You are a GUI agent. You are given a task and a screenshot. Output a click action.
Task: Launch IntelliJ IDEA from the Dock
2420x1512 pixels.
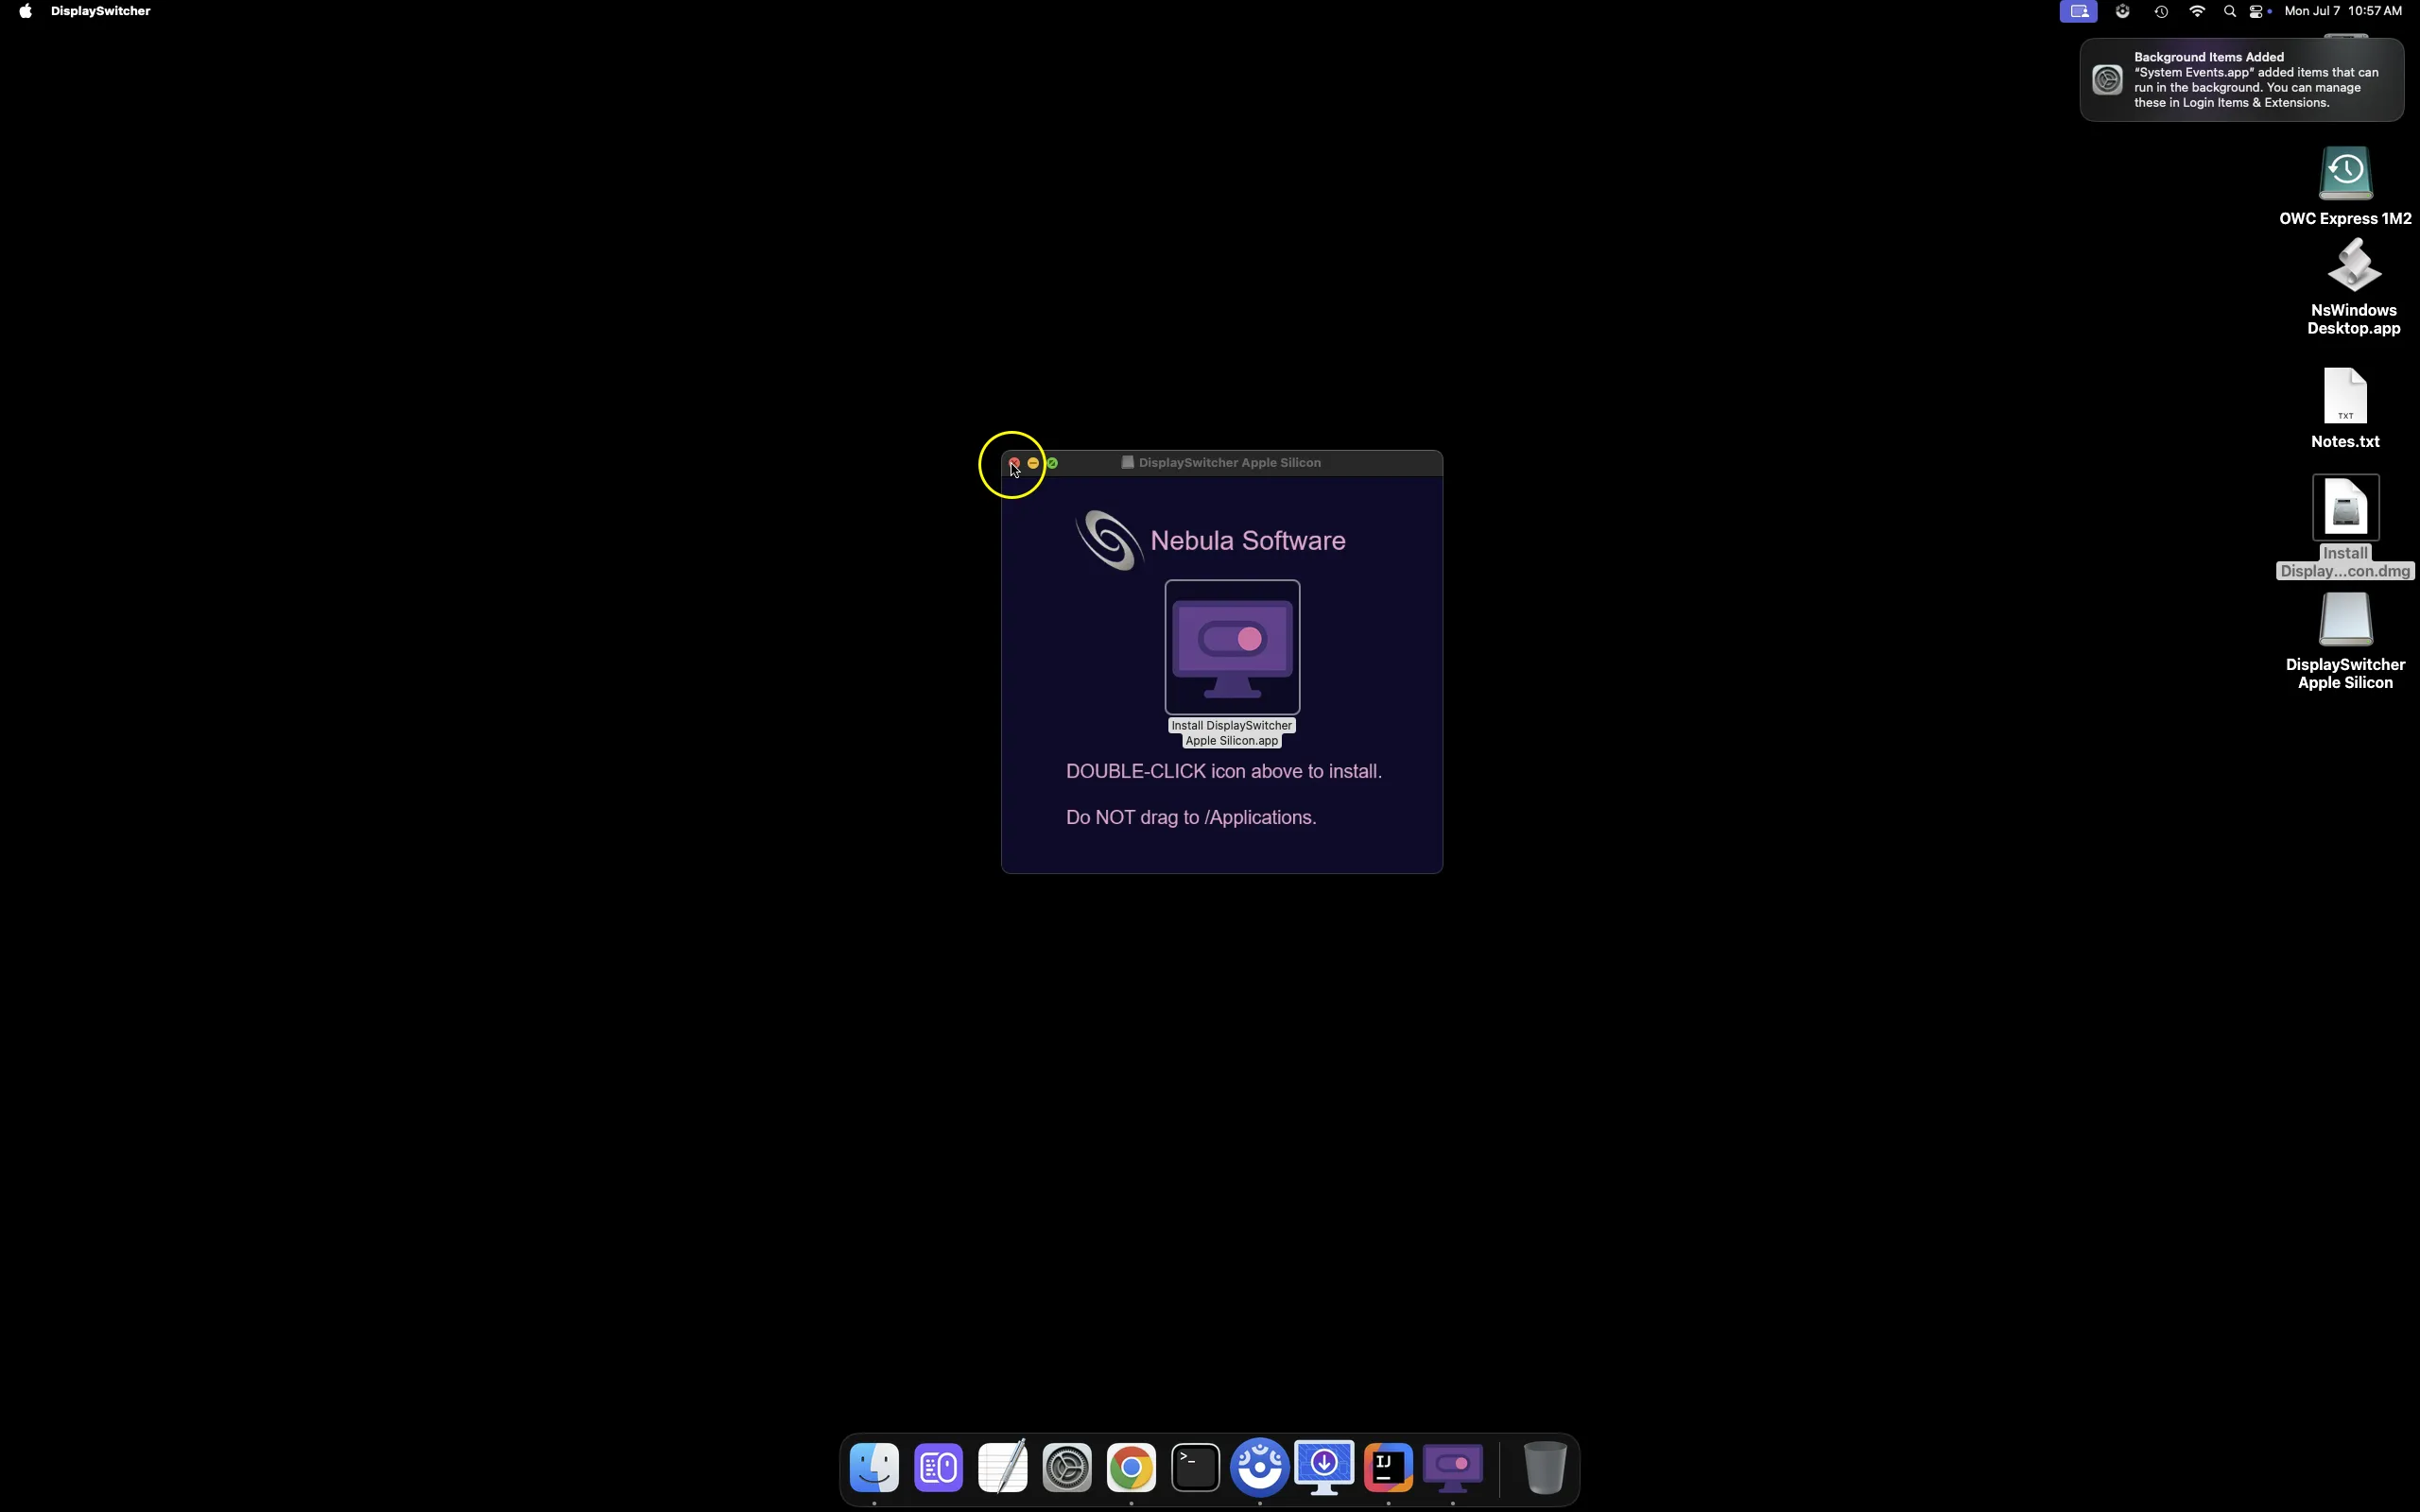pos(1389,1468)
